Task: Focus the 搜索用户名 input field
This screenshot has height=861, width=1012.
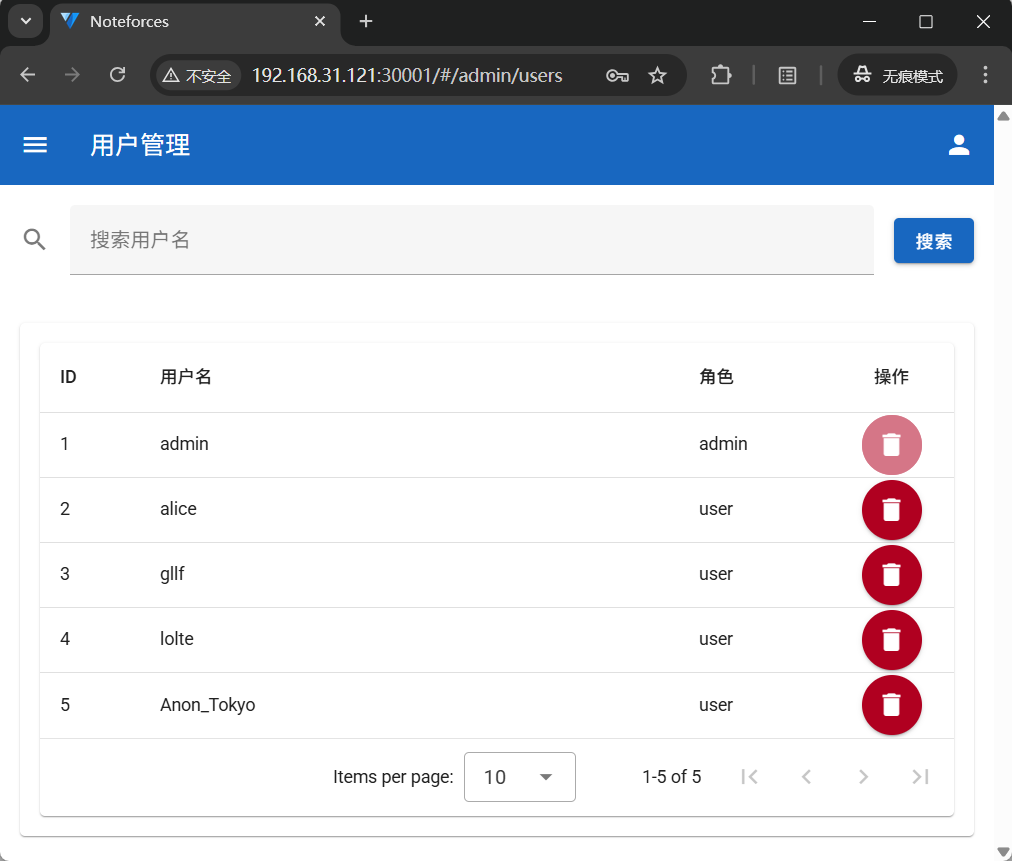Action: click(472, 239)
